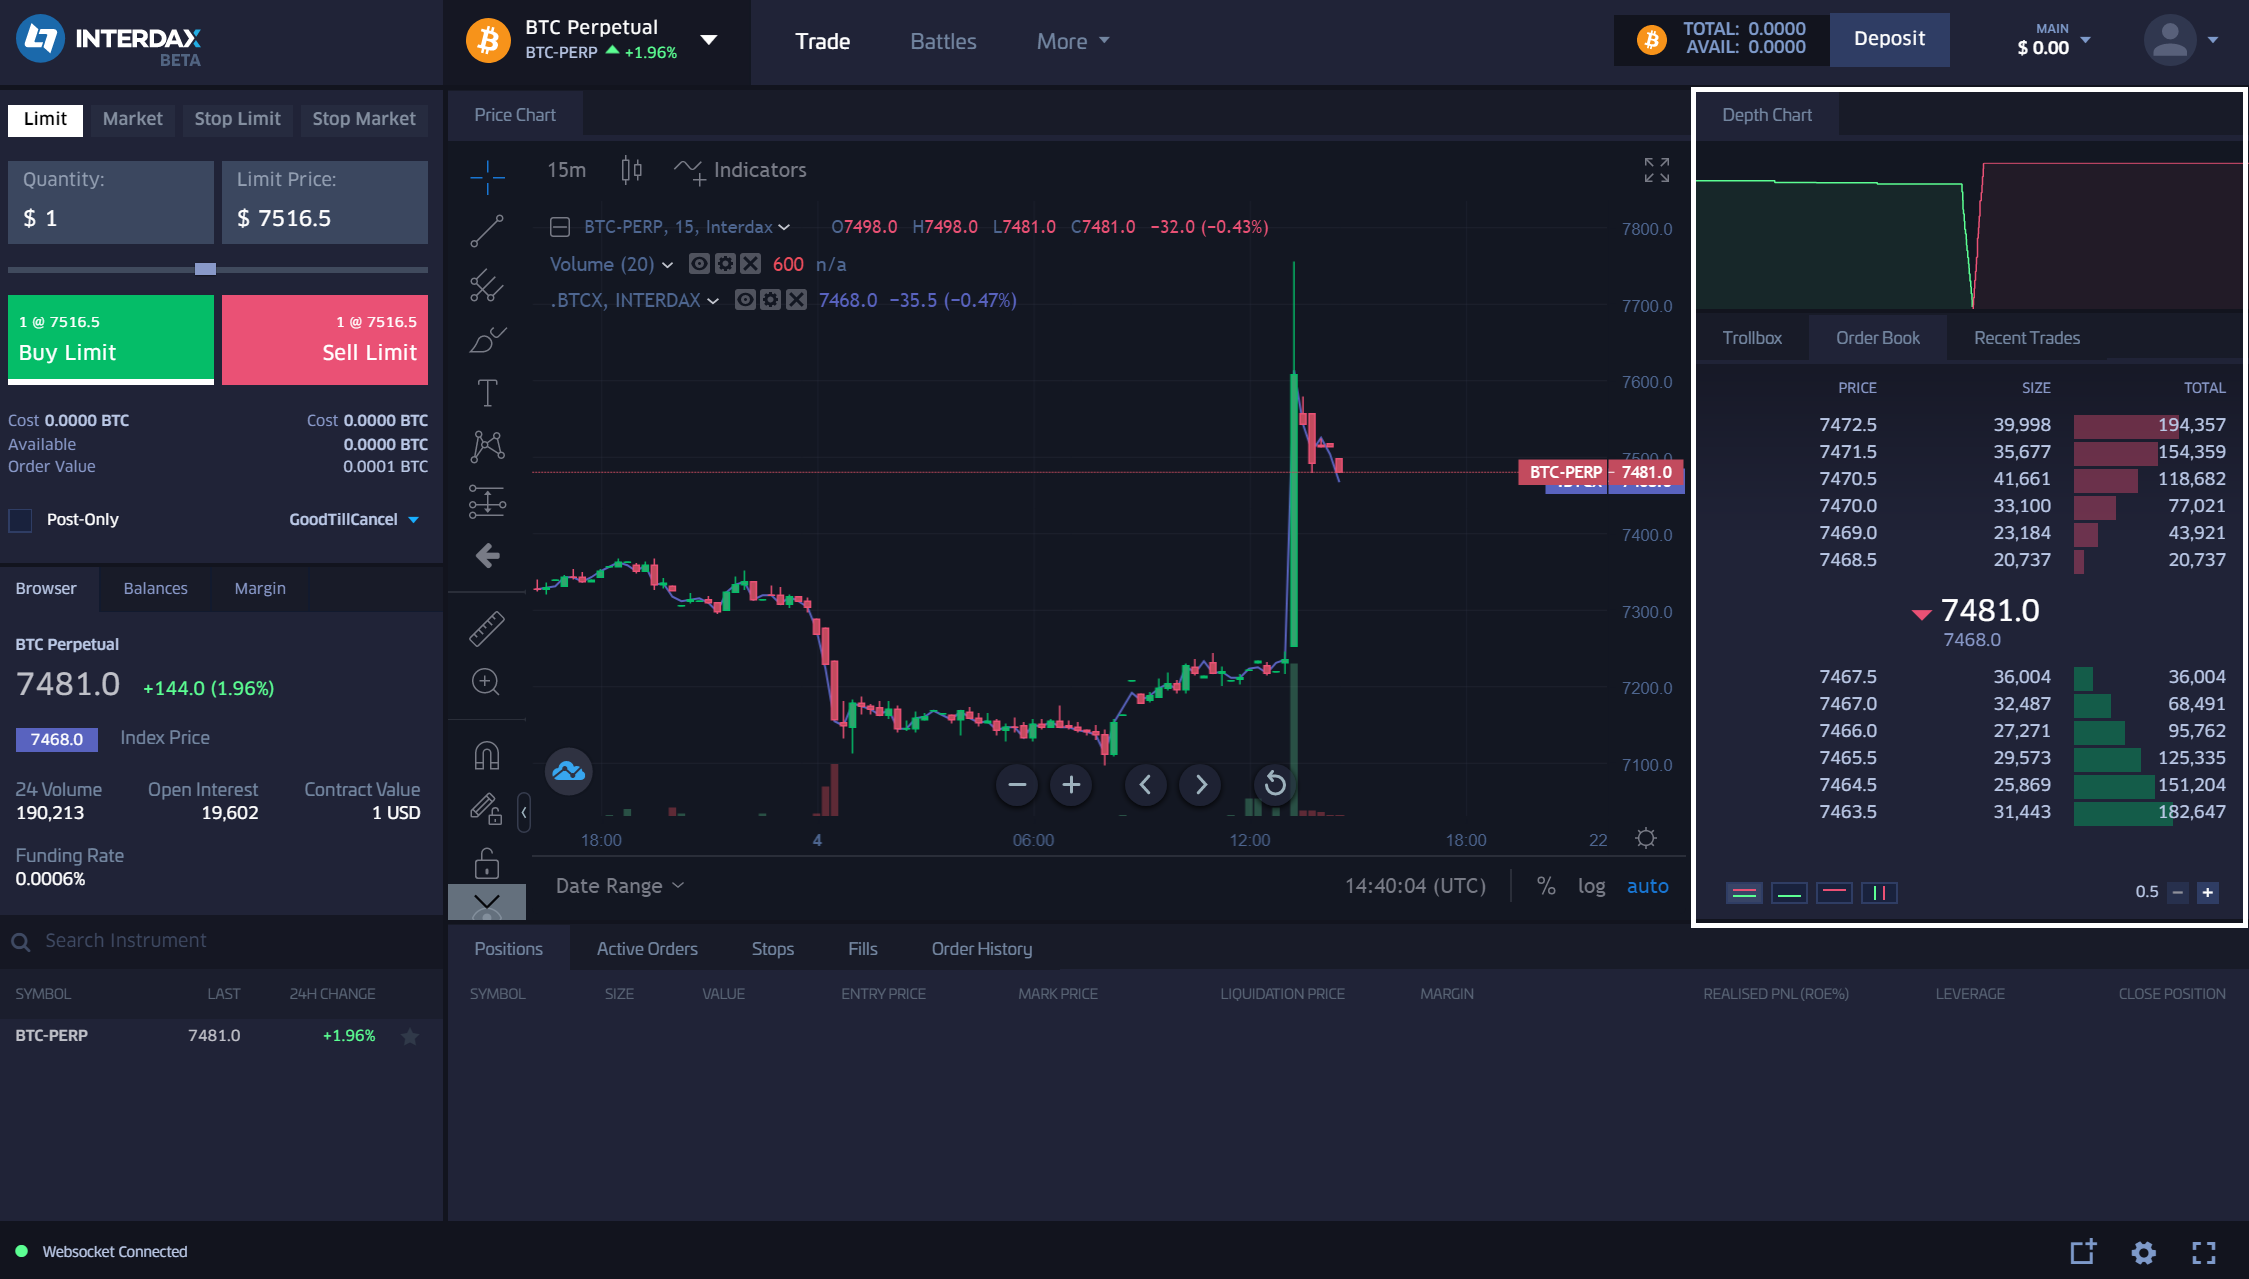Change the 15m chart interval
Screen dimensions: 2249x1279
pos(566,170)
